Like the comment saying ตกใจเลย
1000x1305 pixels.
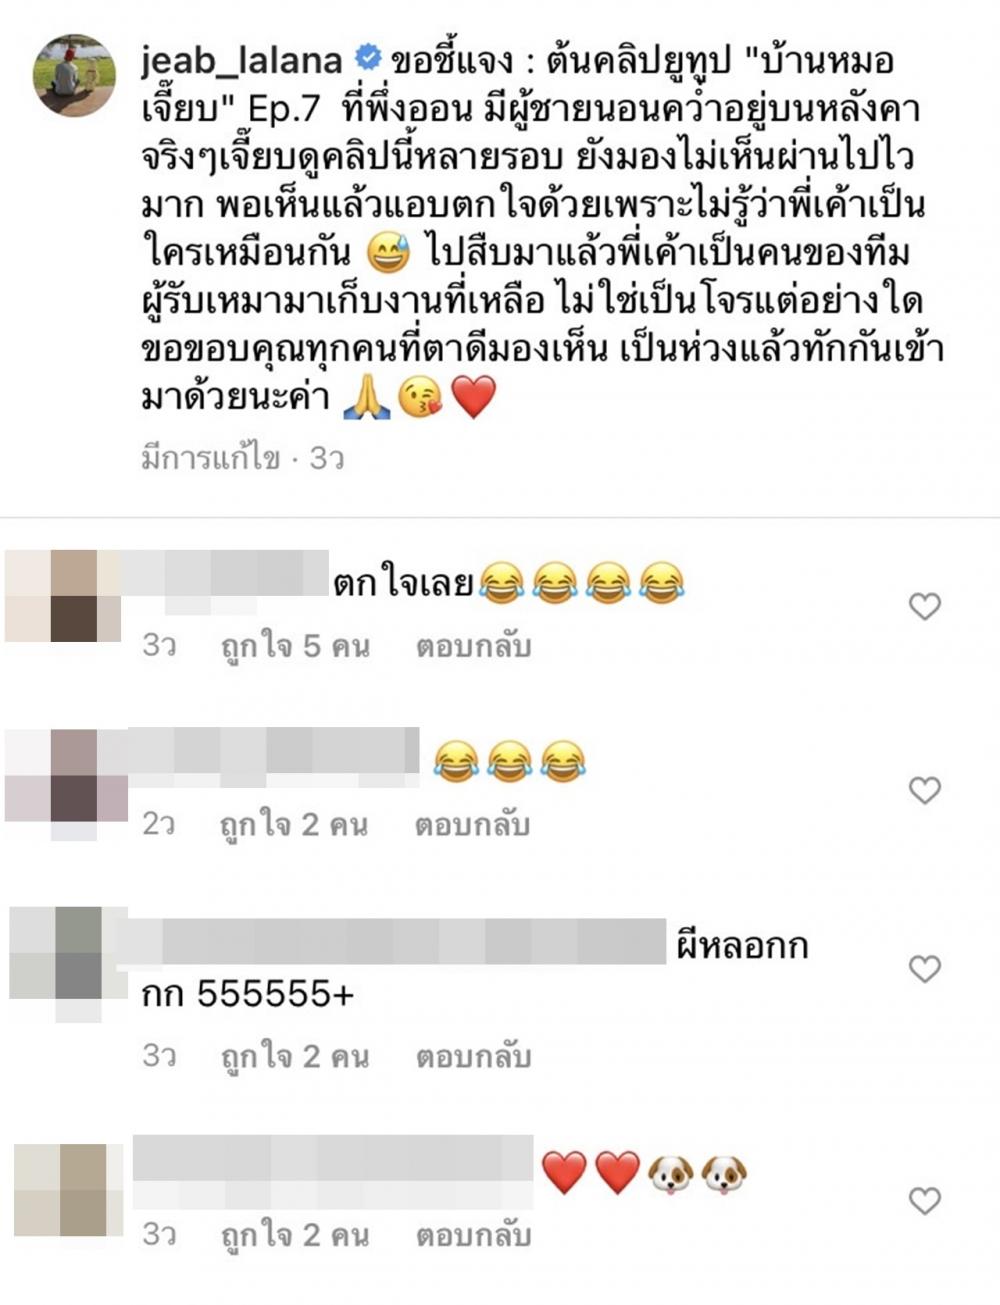point(925,606)
